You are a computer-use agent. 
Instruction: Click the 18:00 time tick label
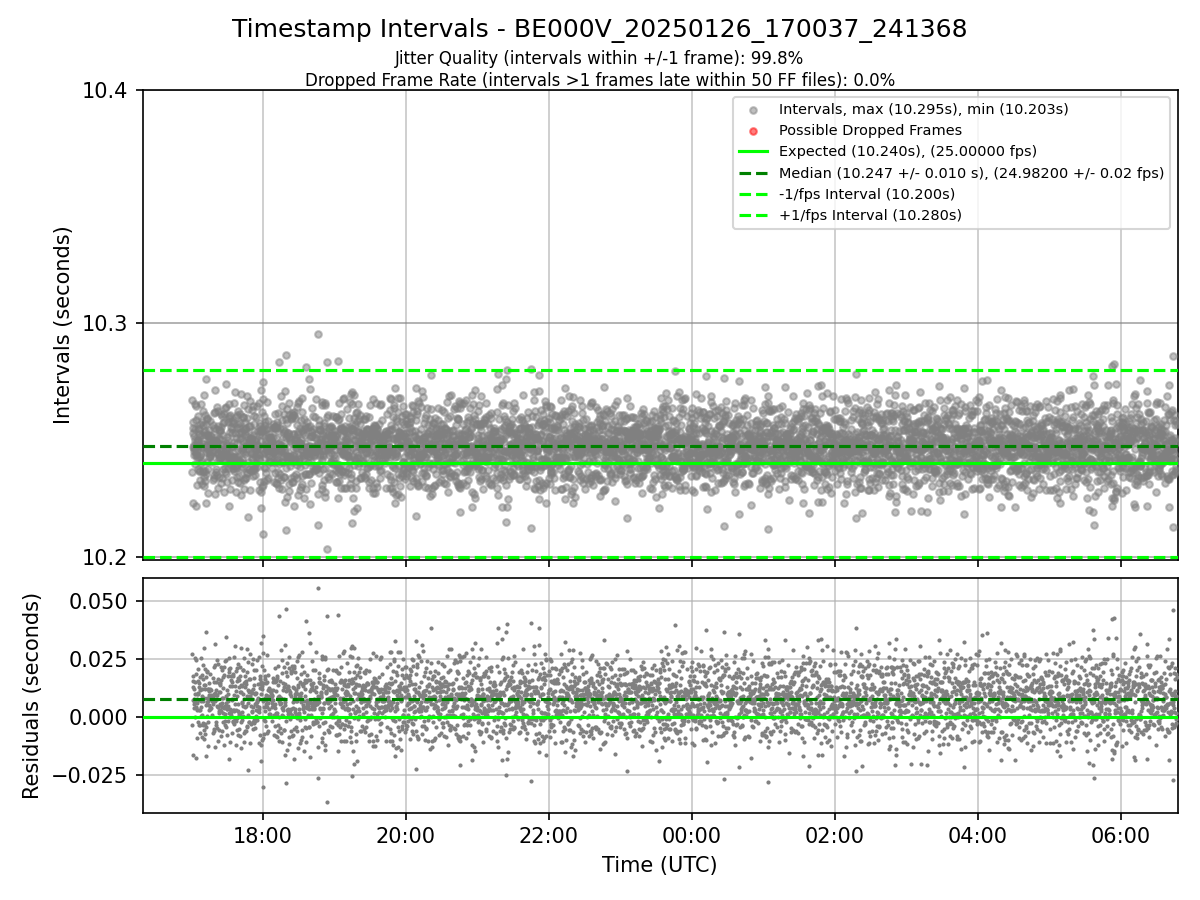click(x=263, y=835)
